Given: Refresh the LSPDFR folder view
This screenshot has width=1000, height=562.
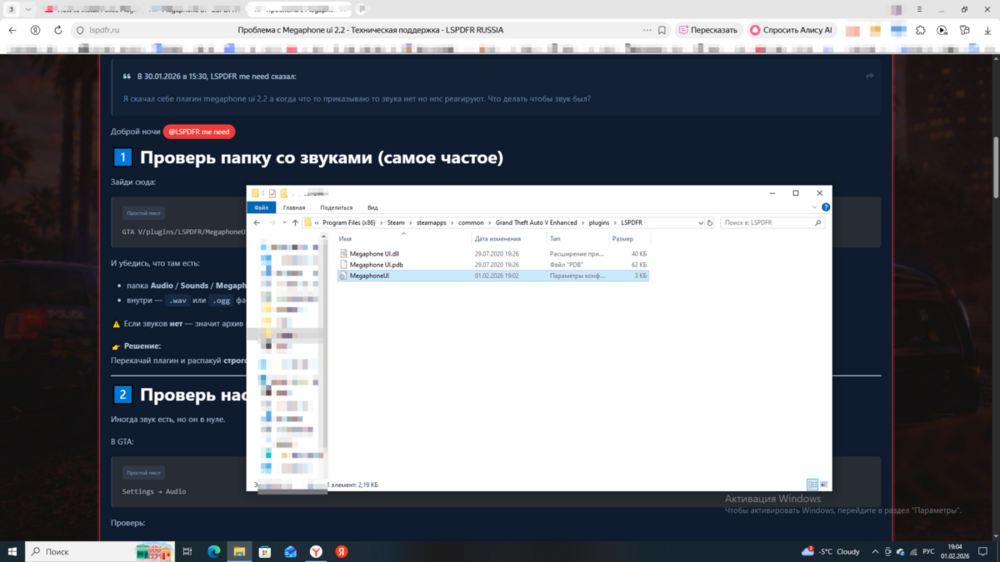Looking at the screenshot, I should 710,223.
